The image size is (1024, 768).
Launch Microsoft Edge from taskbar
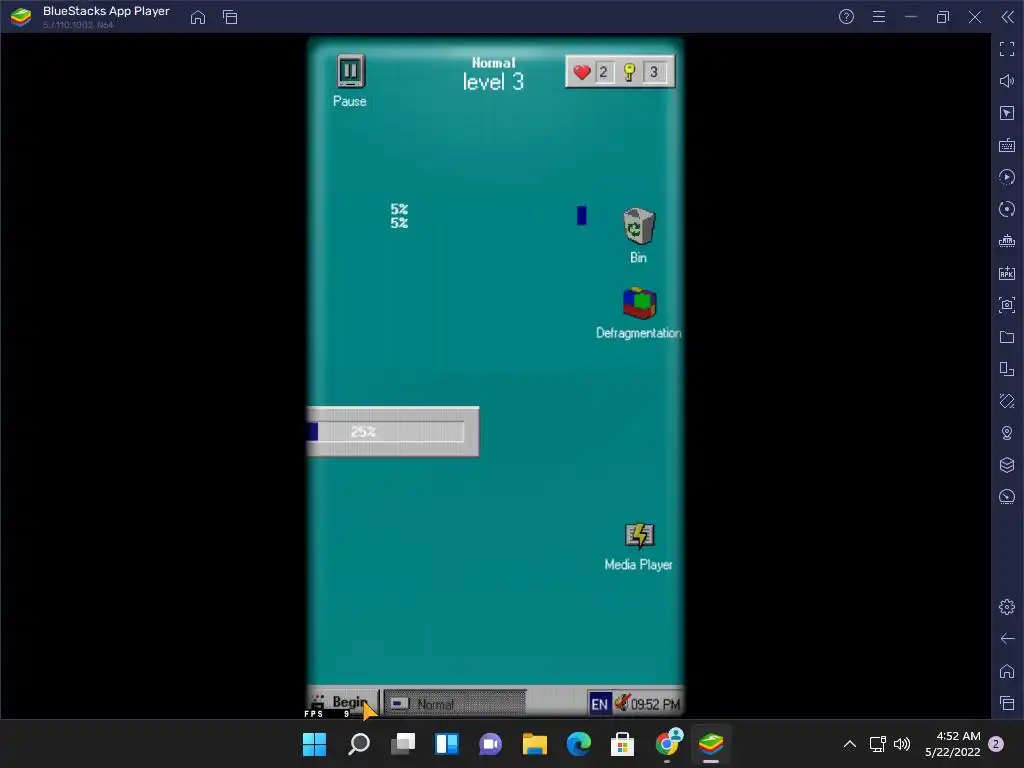click(x=579, y=744)
